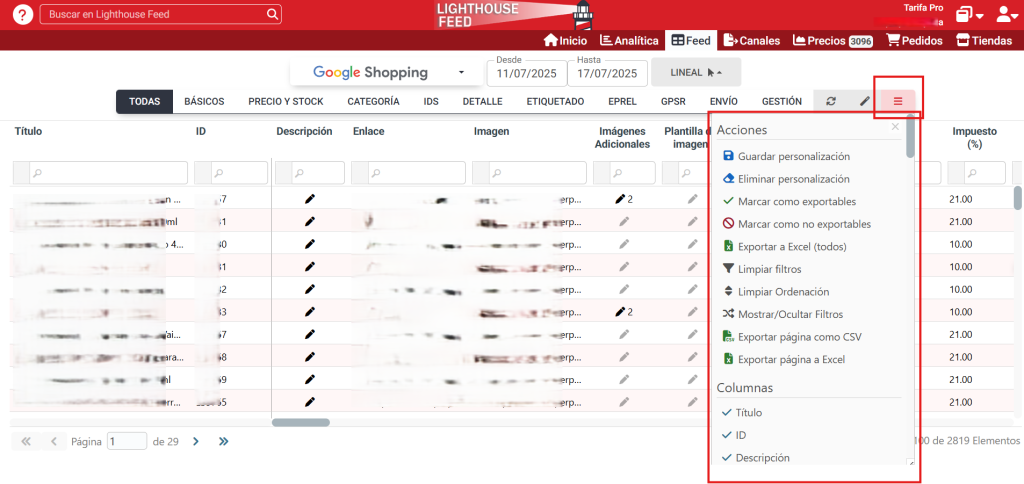Open Precios section with 3096 badge
The width and height of the screenshot is (1024, 484).
point(833,40)
